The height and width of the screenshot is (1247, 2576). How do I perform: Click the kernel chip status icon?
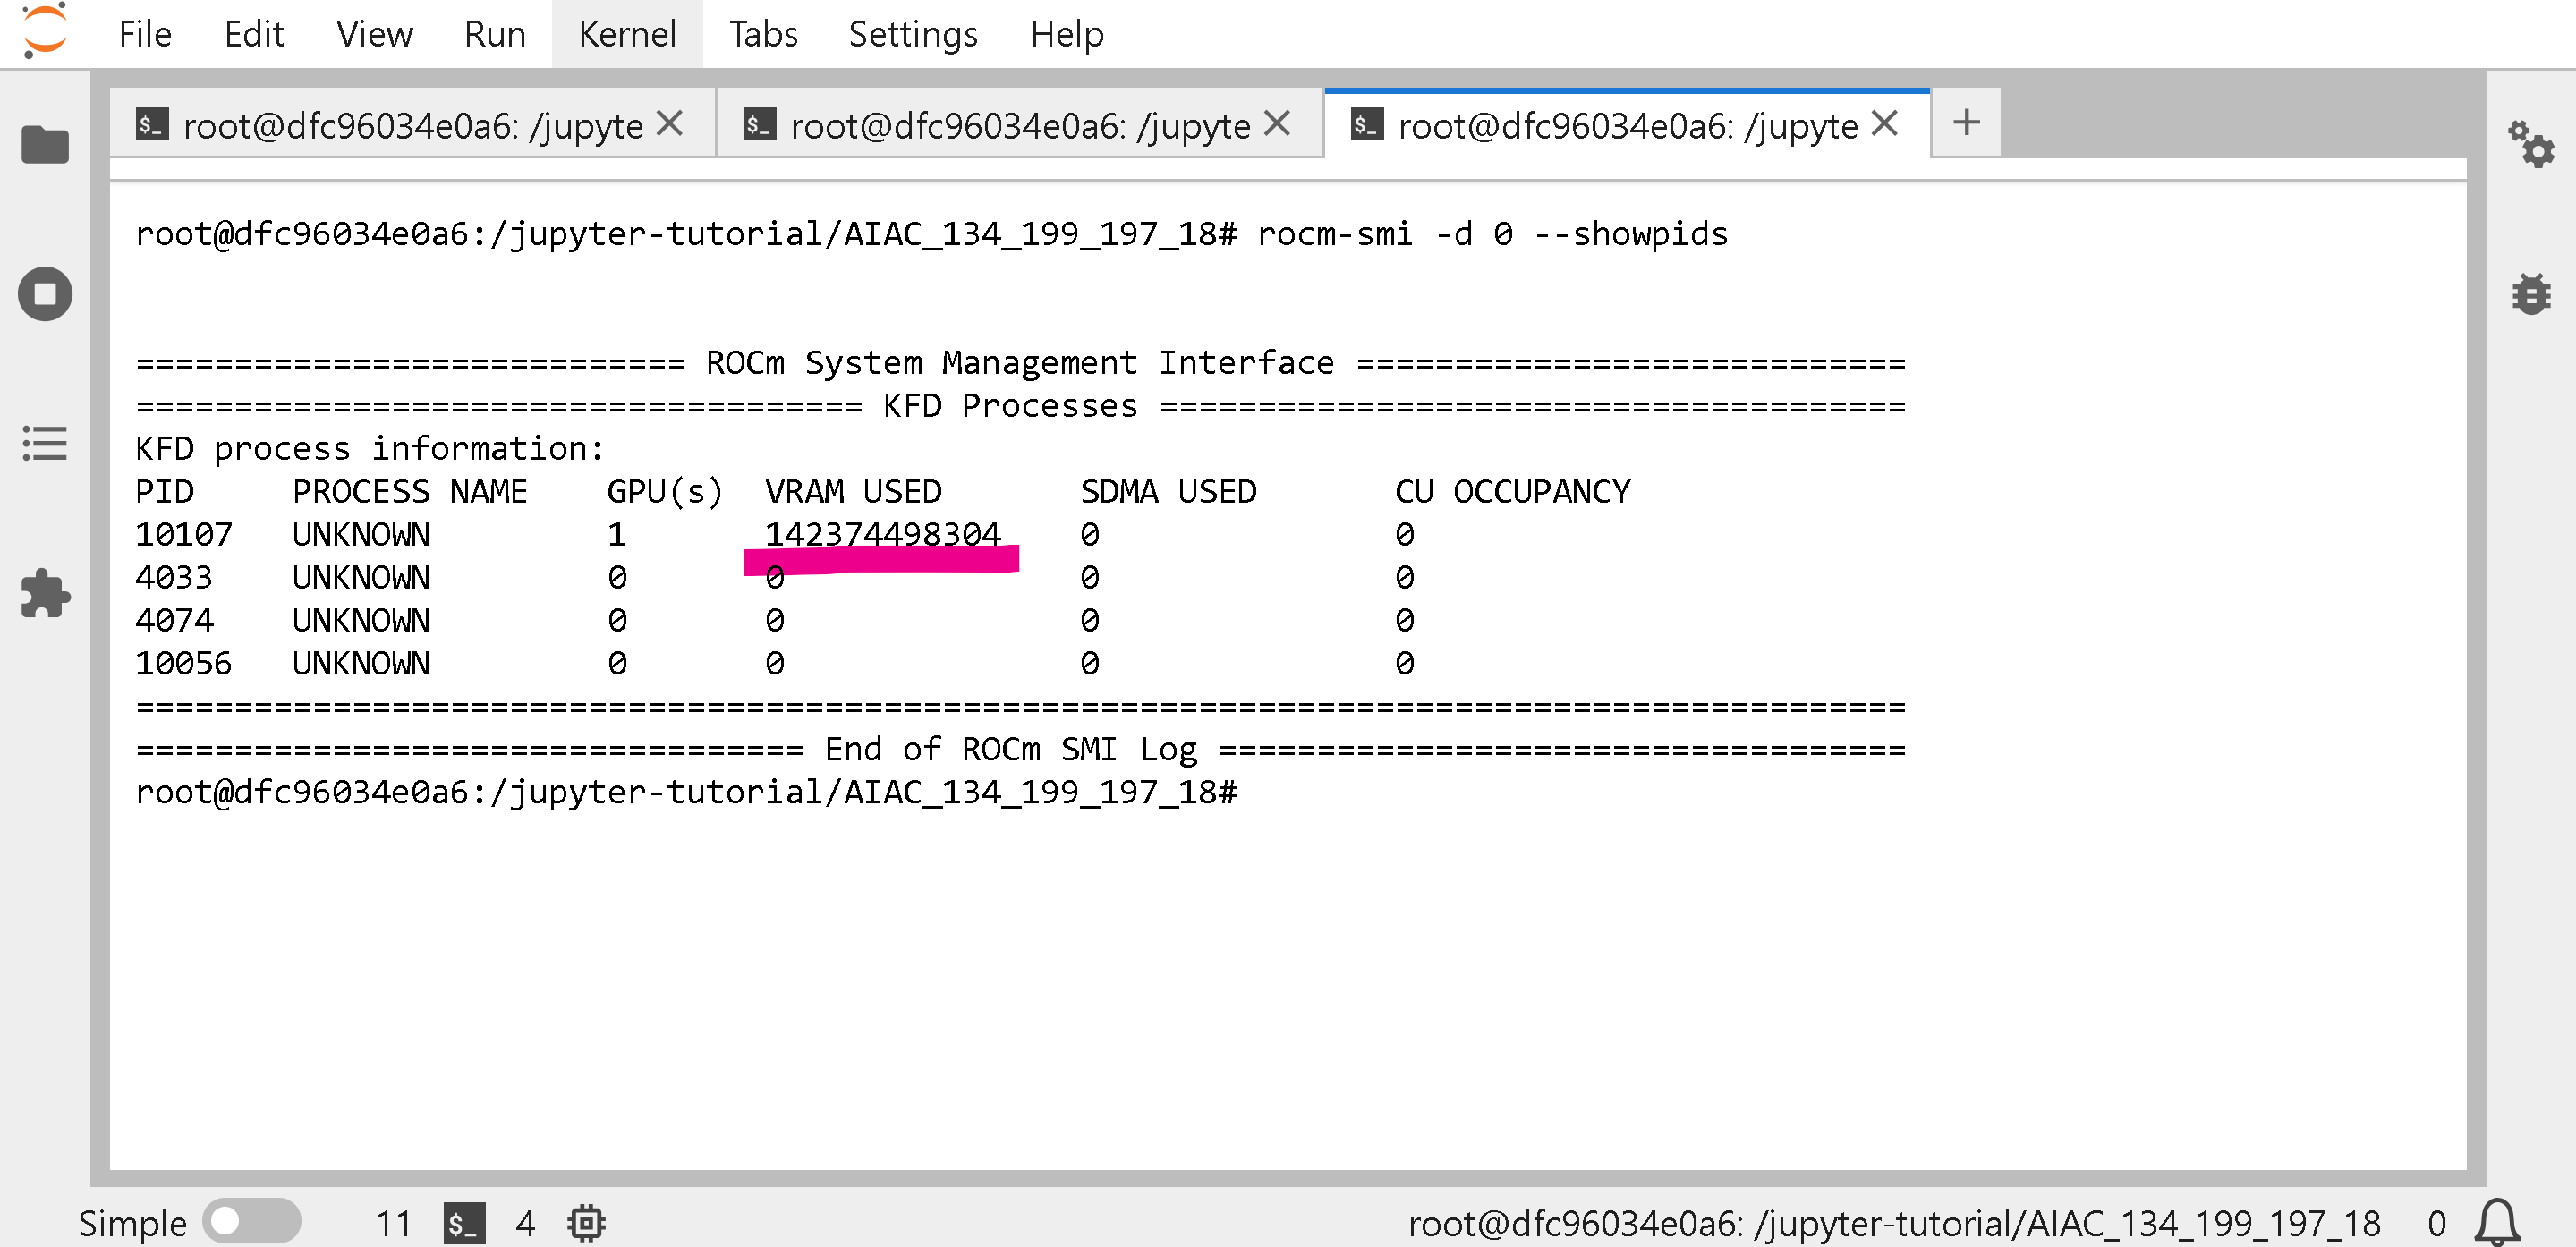click(x=586, y=1222)
